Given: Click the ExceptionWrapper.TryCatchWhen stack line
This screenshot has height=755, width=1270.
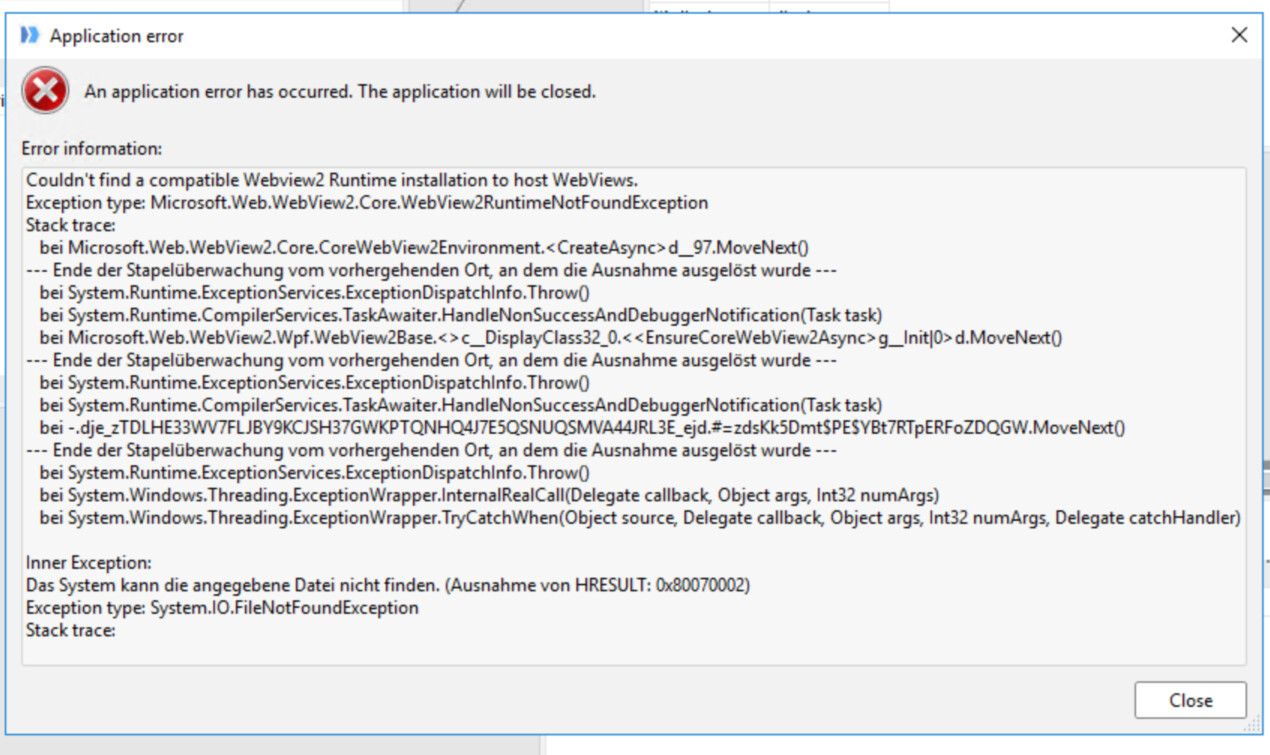Looking at the screenshot, I should click(x=640, y=518).
